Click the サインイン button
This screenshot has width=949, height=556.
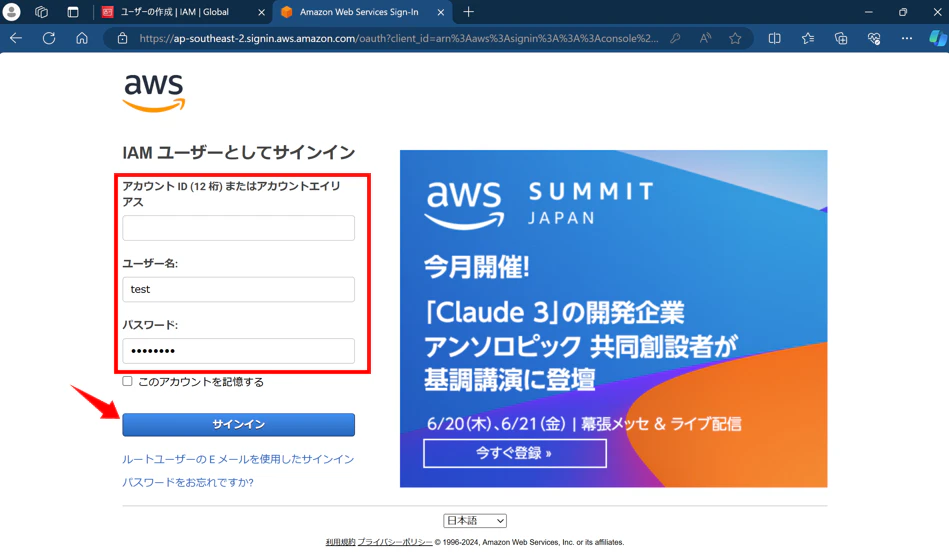(x=238, y=425)
